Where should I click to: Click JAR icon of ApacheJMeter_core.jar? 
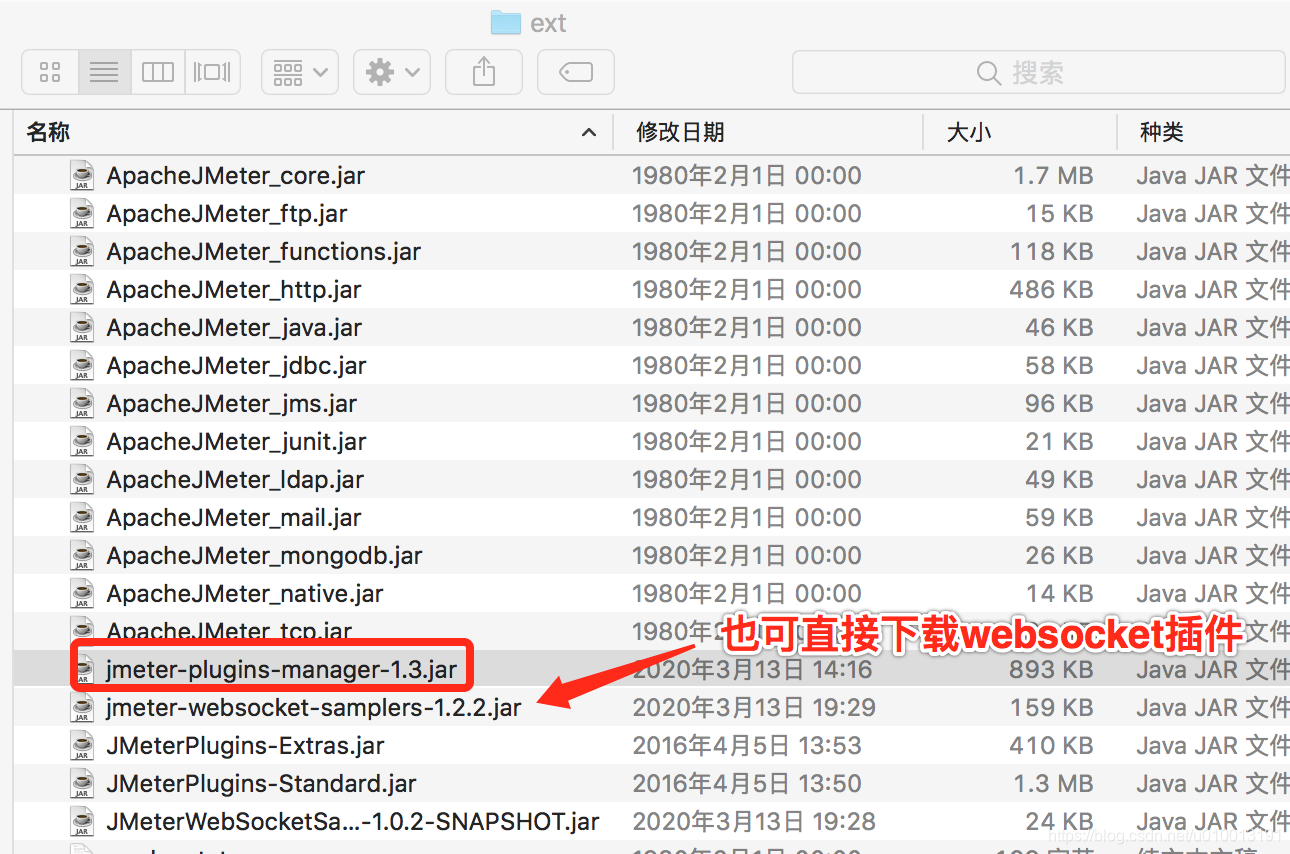pyautogui.click(x=82, y=176)
